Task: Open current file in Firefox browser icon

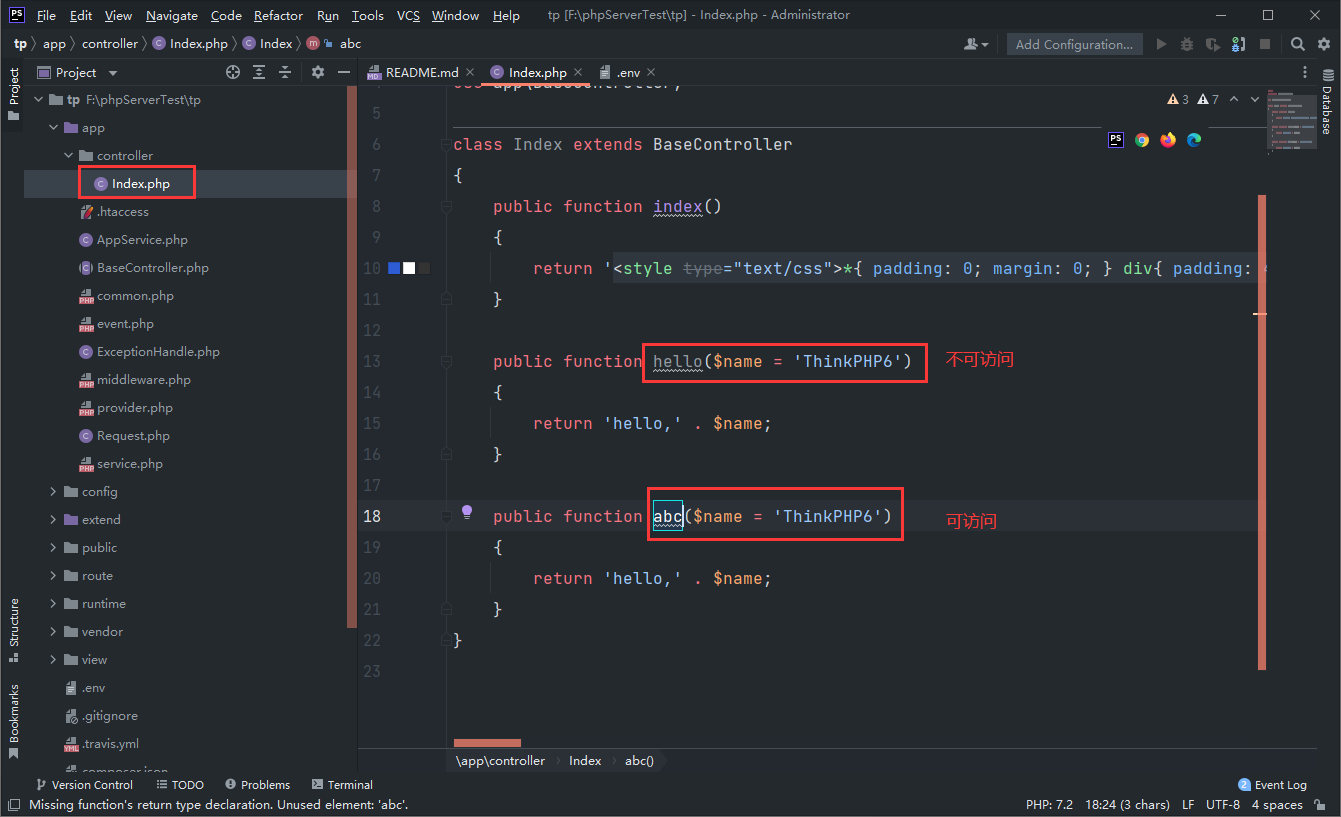Action: [1167, 140]
